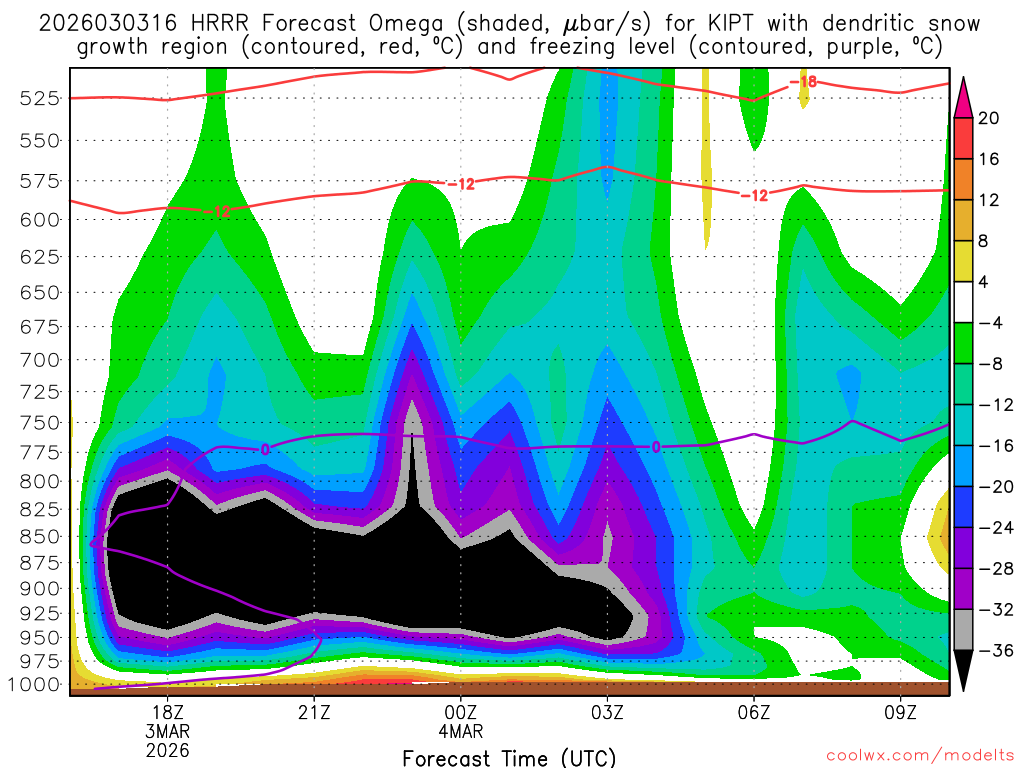1024x768 pixels.
Task: Click the 00Z time axis label
Action: [x=461, y=712]
